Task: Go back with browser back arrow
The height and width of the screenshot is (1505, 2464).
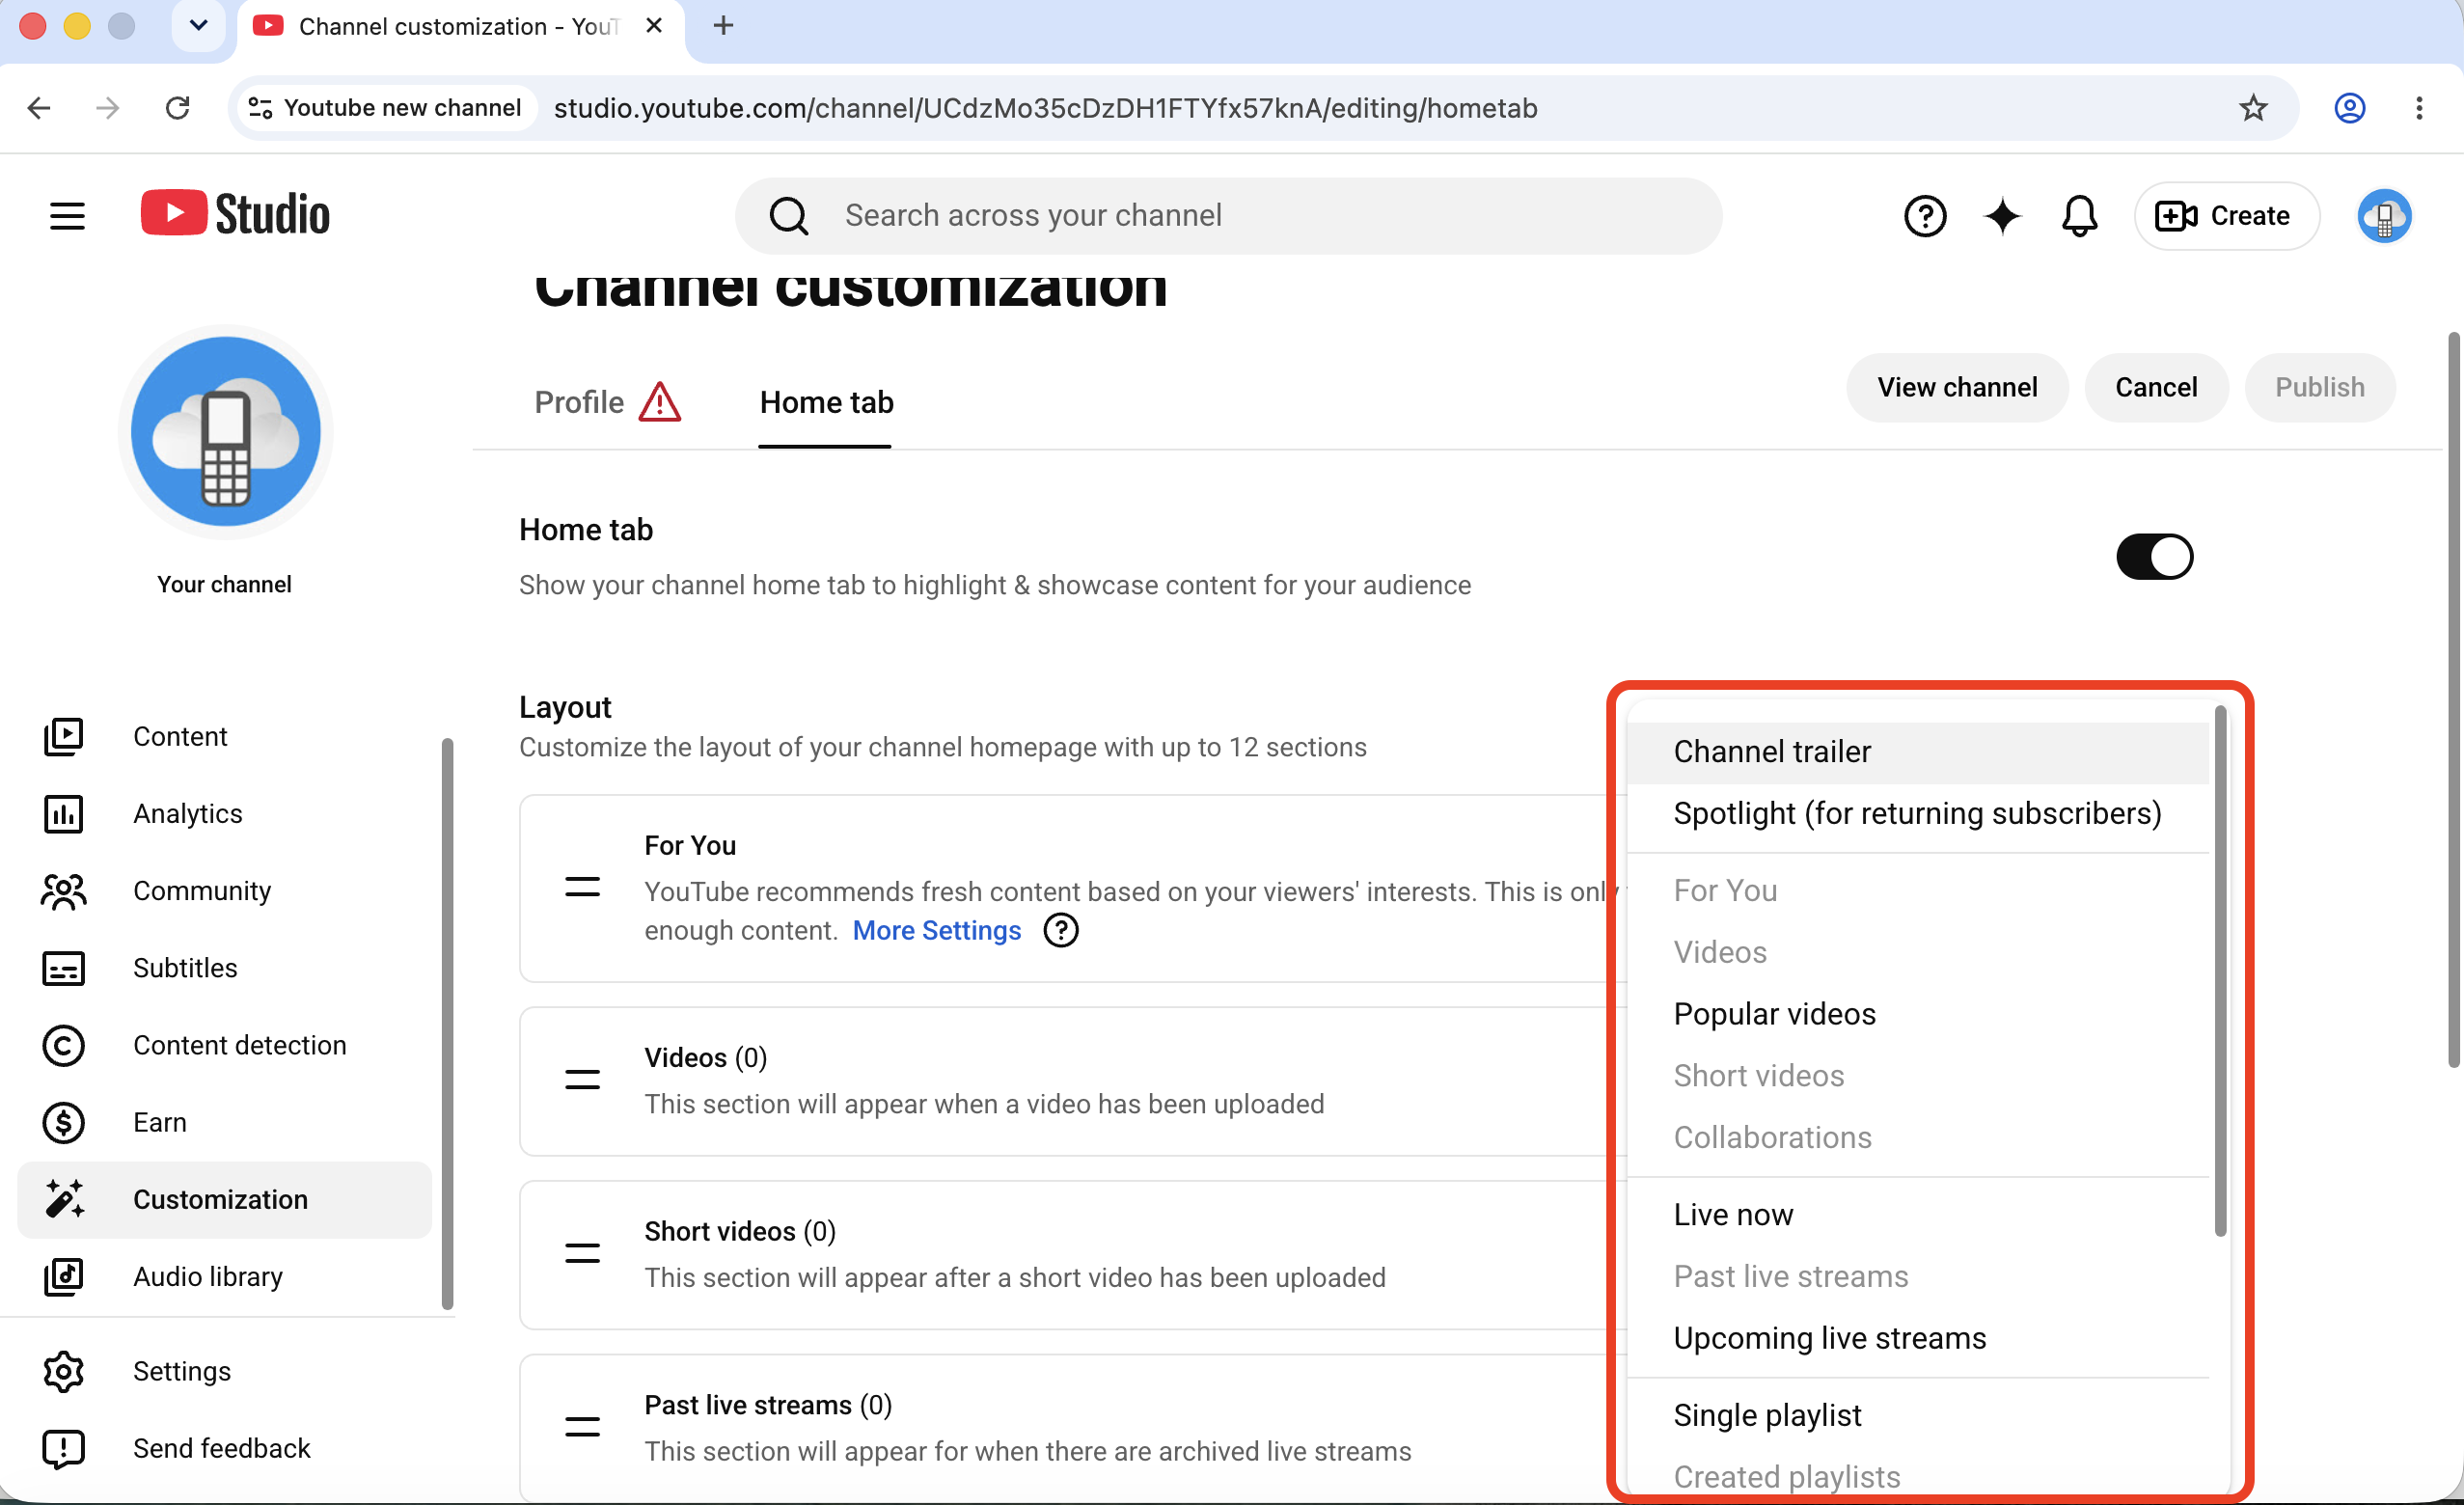Action: (39, 108)
